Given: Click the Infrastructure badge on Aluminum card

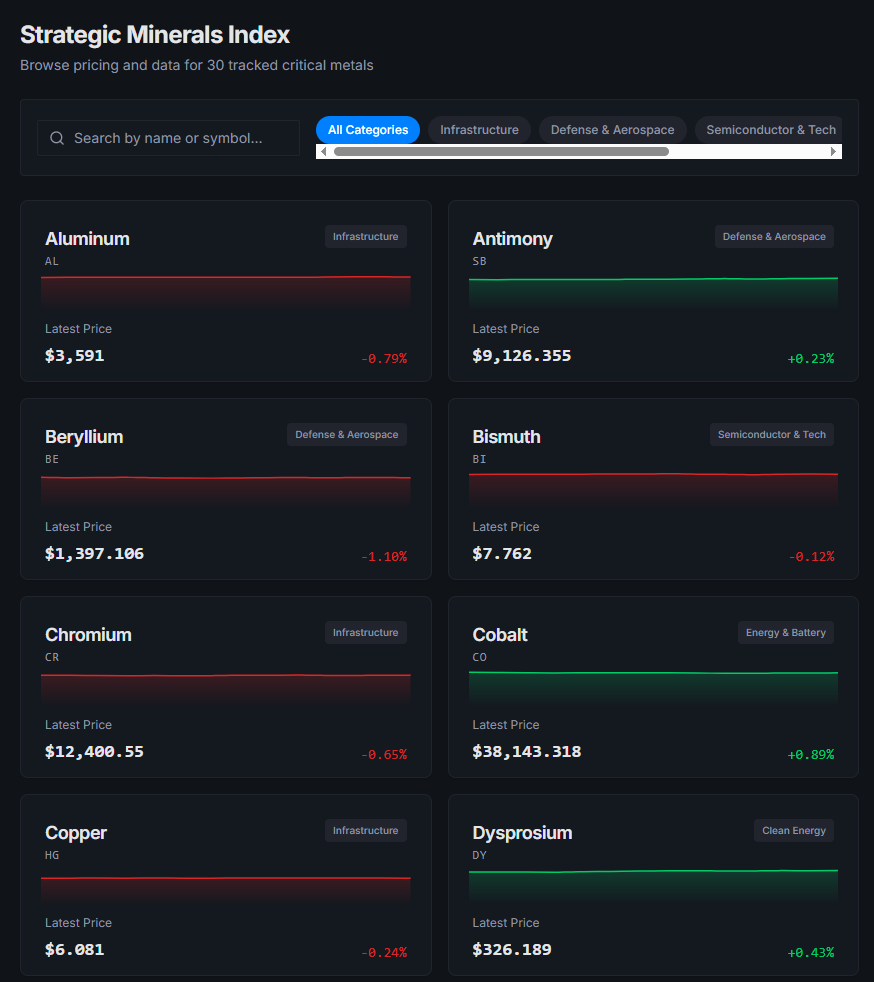Looking at the screenshot, I should click(365, 237).
